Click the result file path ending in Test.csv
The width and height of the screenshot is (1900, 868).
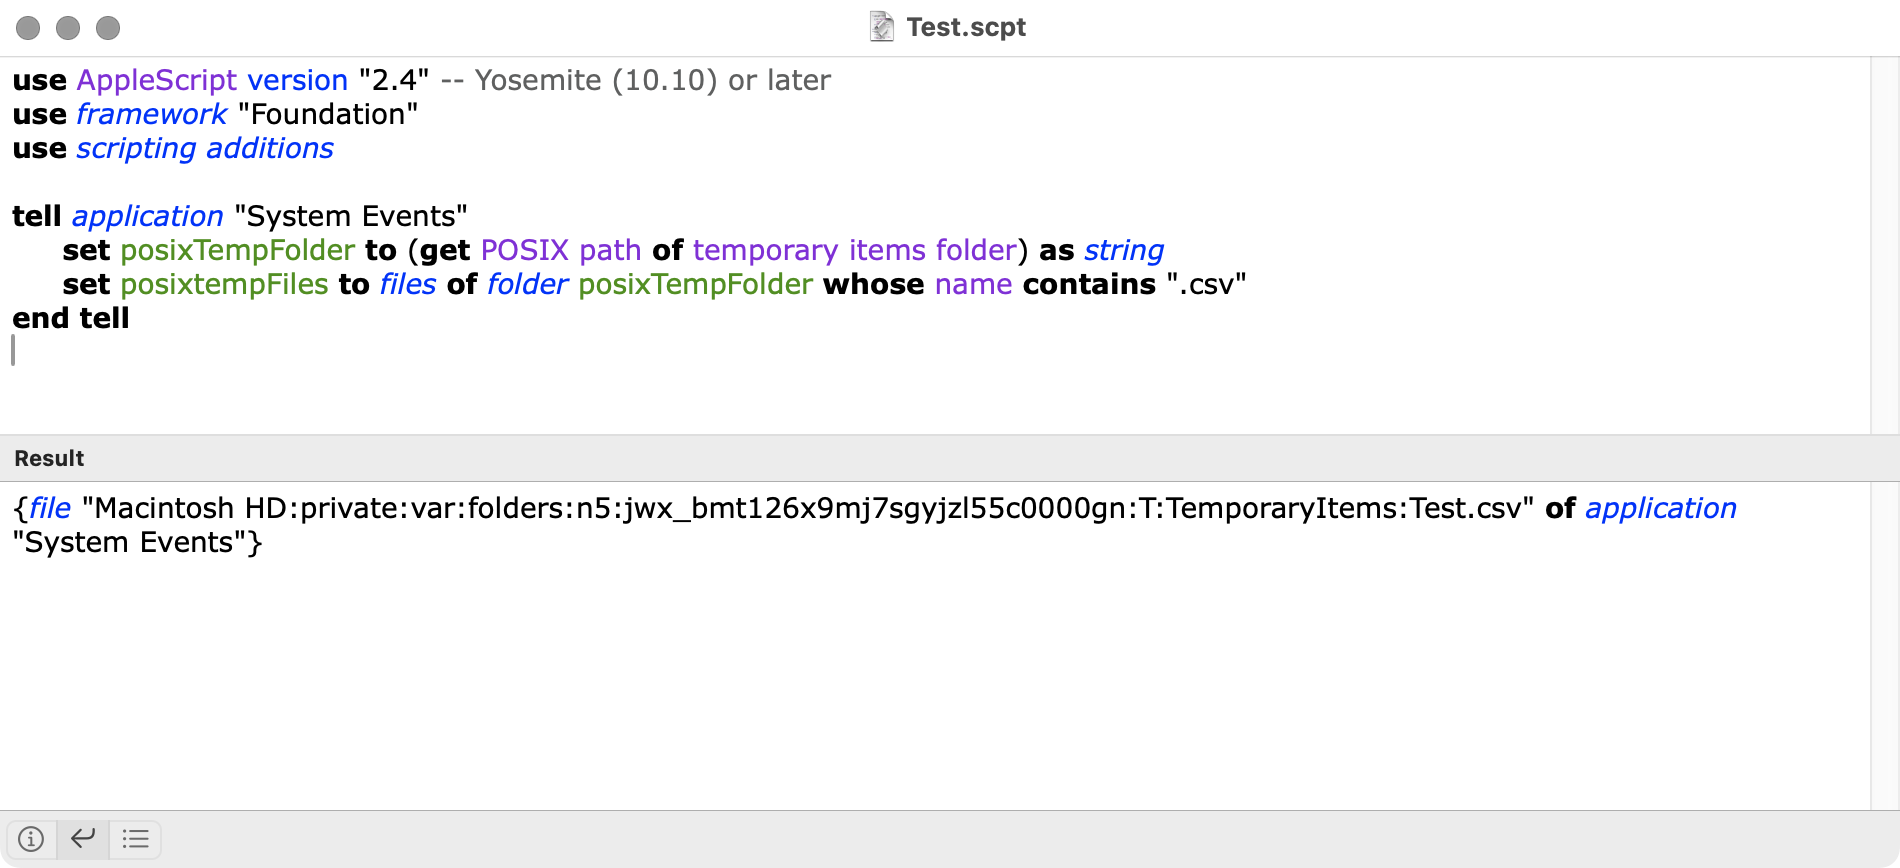[x=808, y=509]
